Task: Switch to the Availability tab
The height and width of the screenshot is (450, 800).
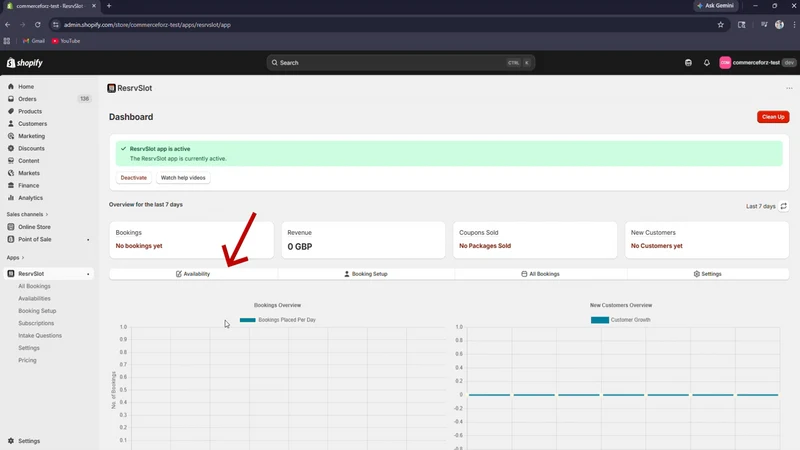Action: [193, 274]
